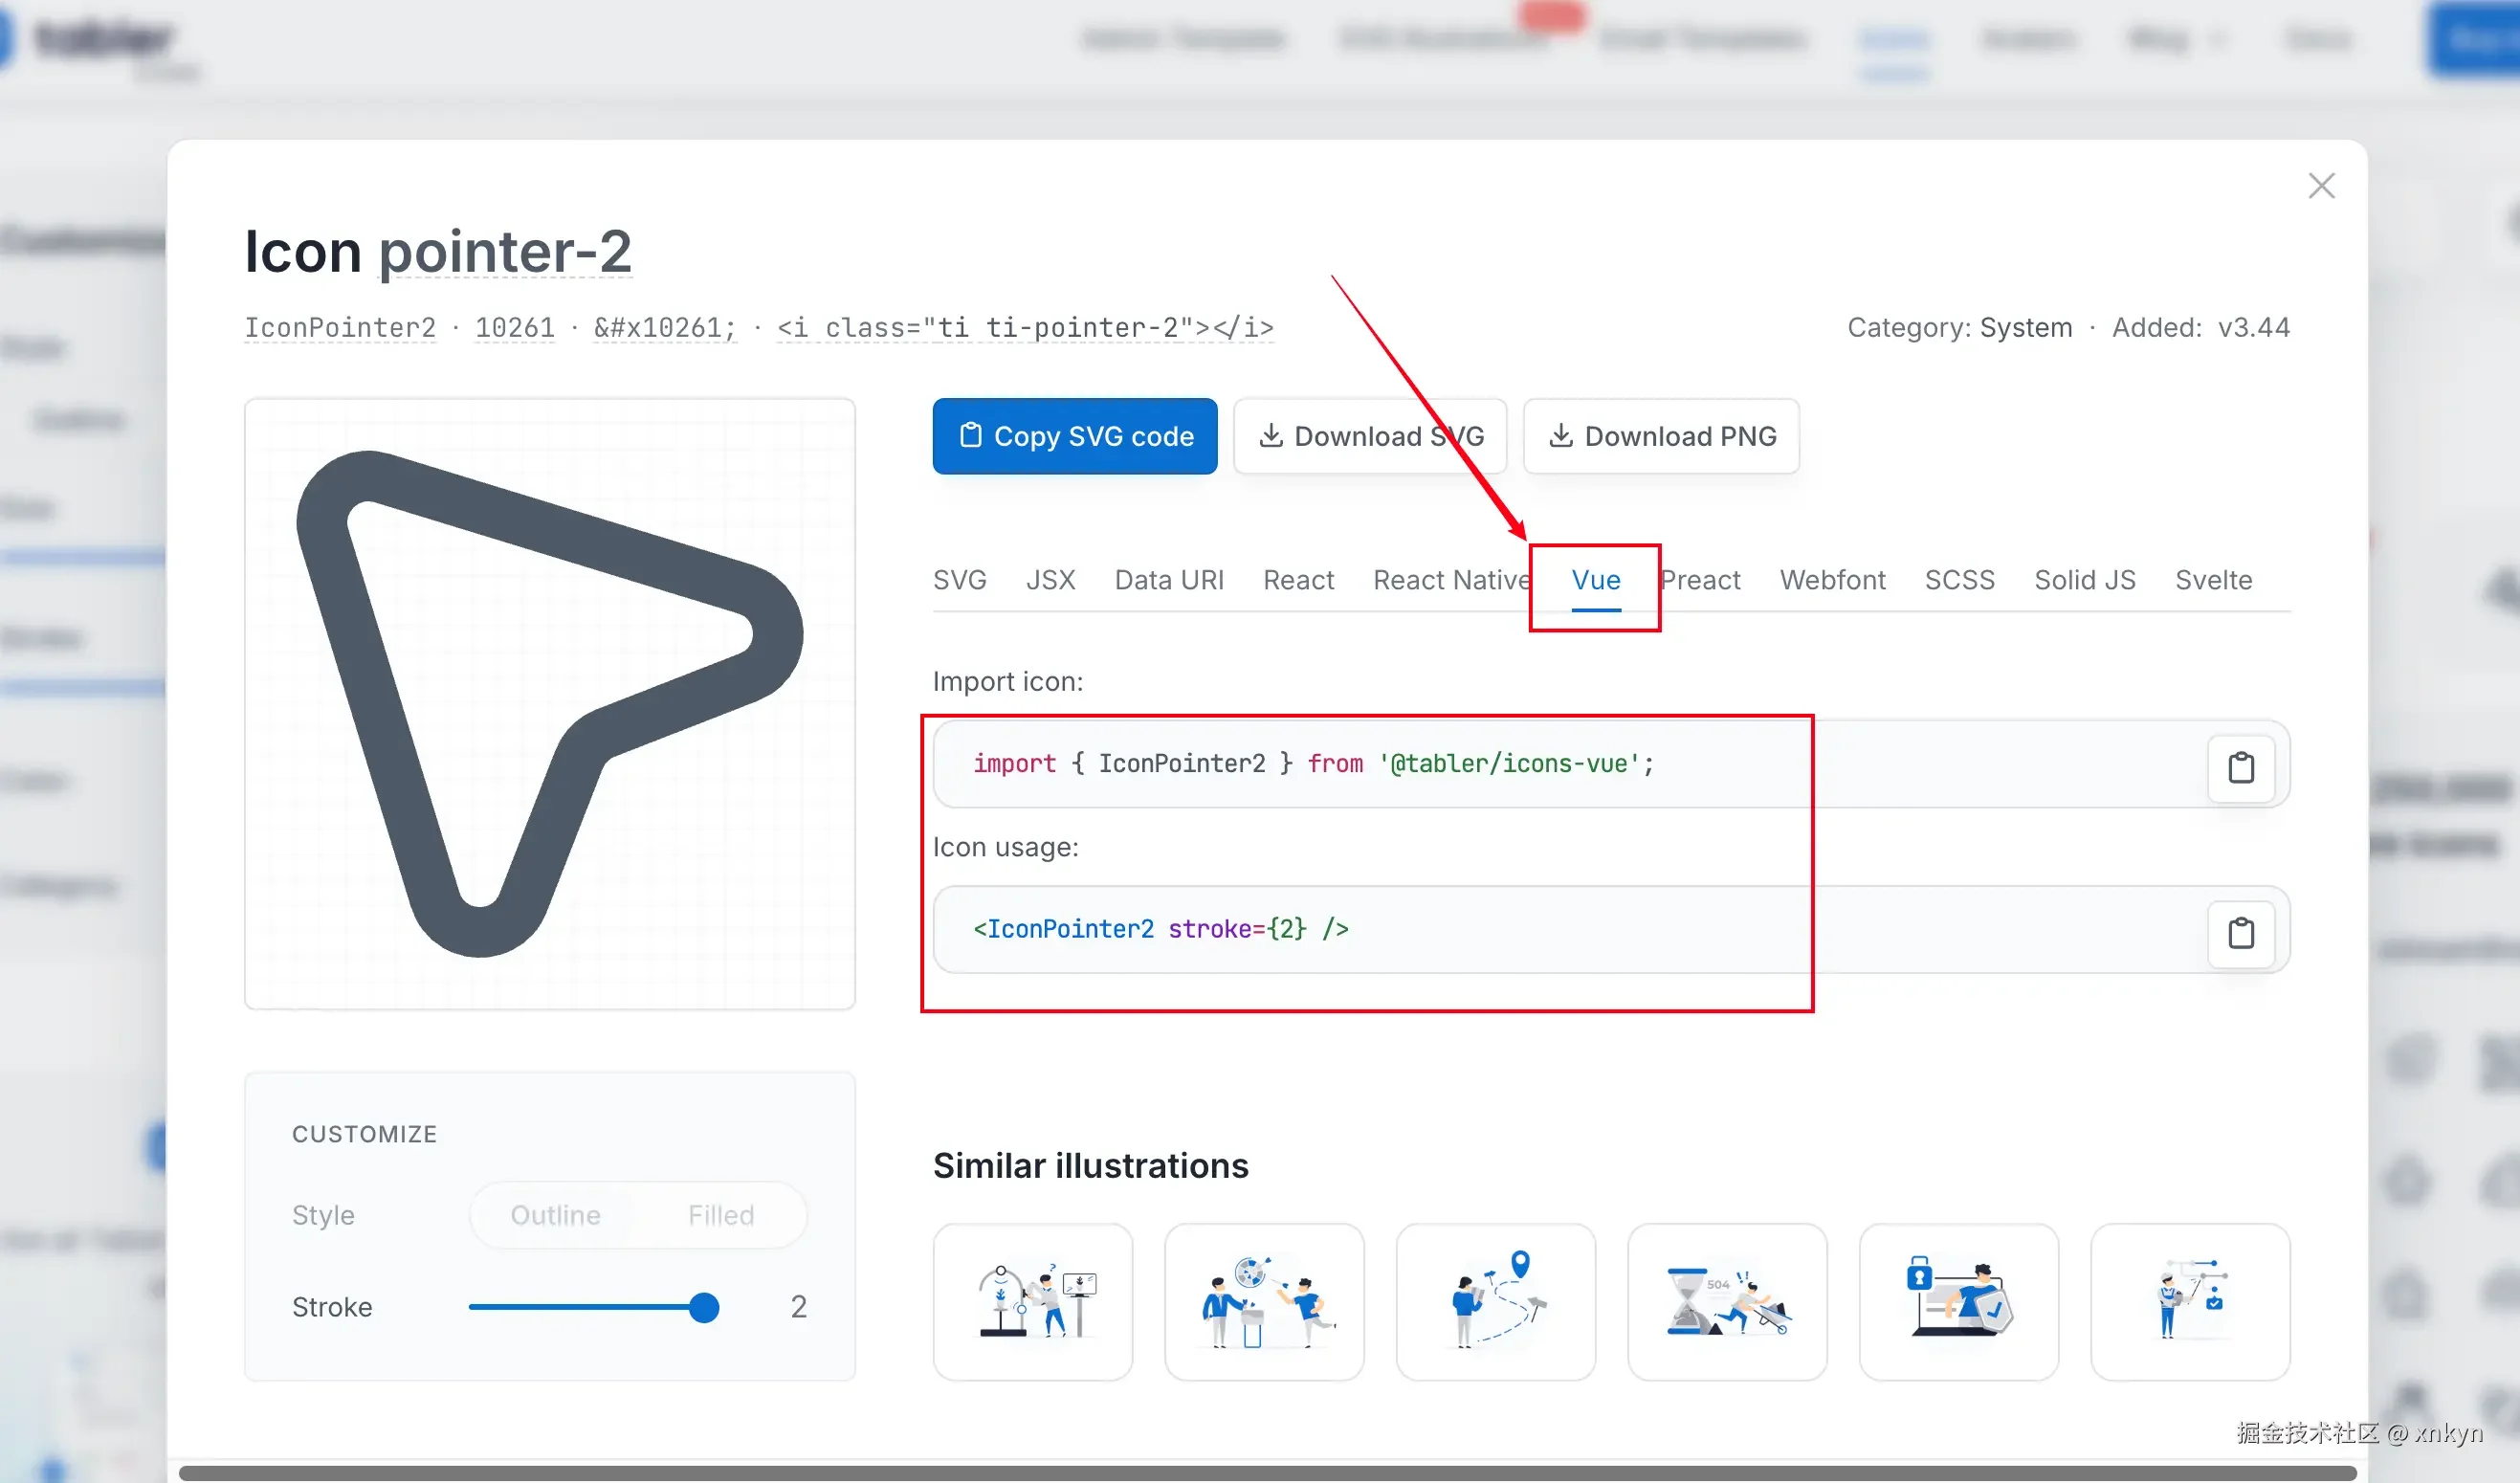This screenshot has width=2520, height=1483.
Task: Click the System category link
Action: [x=2026, y=328]
